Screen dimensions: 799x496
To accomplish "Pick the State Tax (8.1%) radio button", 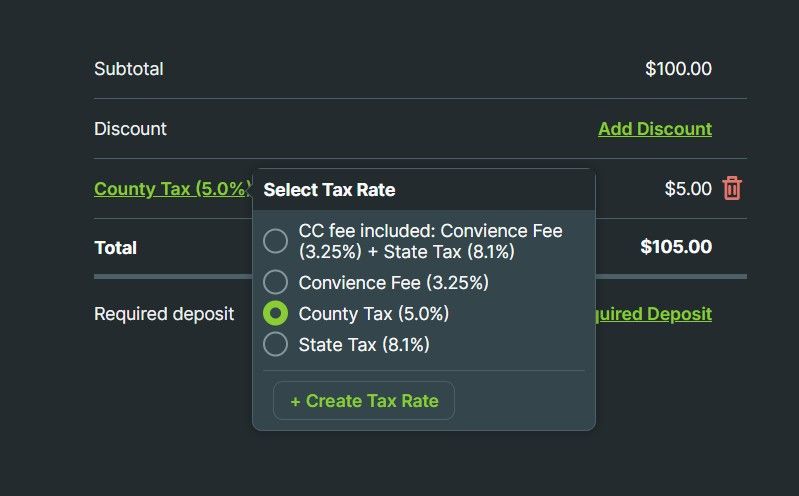I will pyautogui.click(x=275, y=345).
